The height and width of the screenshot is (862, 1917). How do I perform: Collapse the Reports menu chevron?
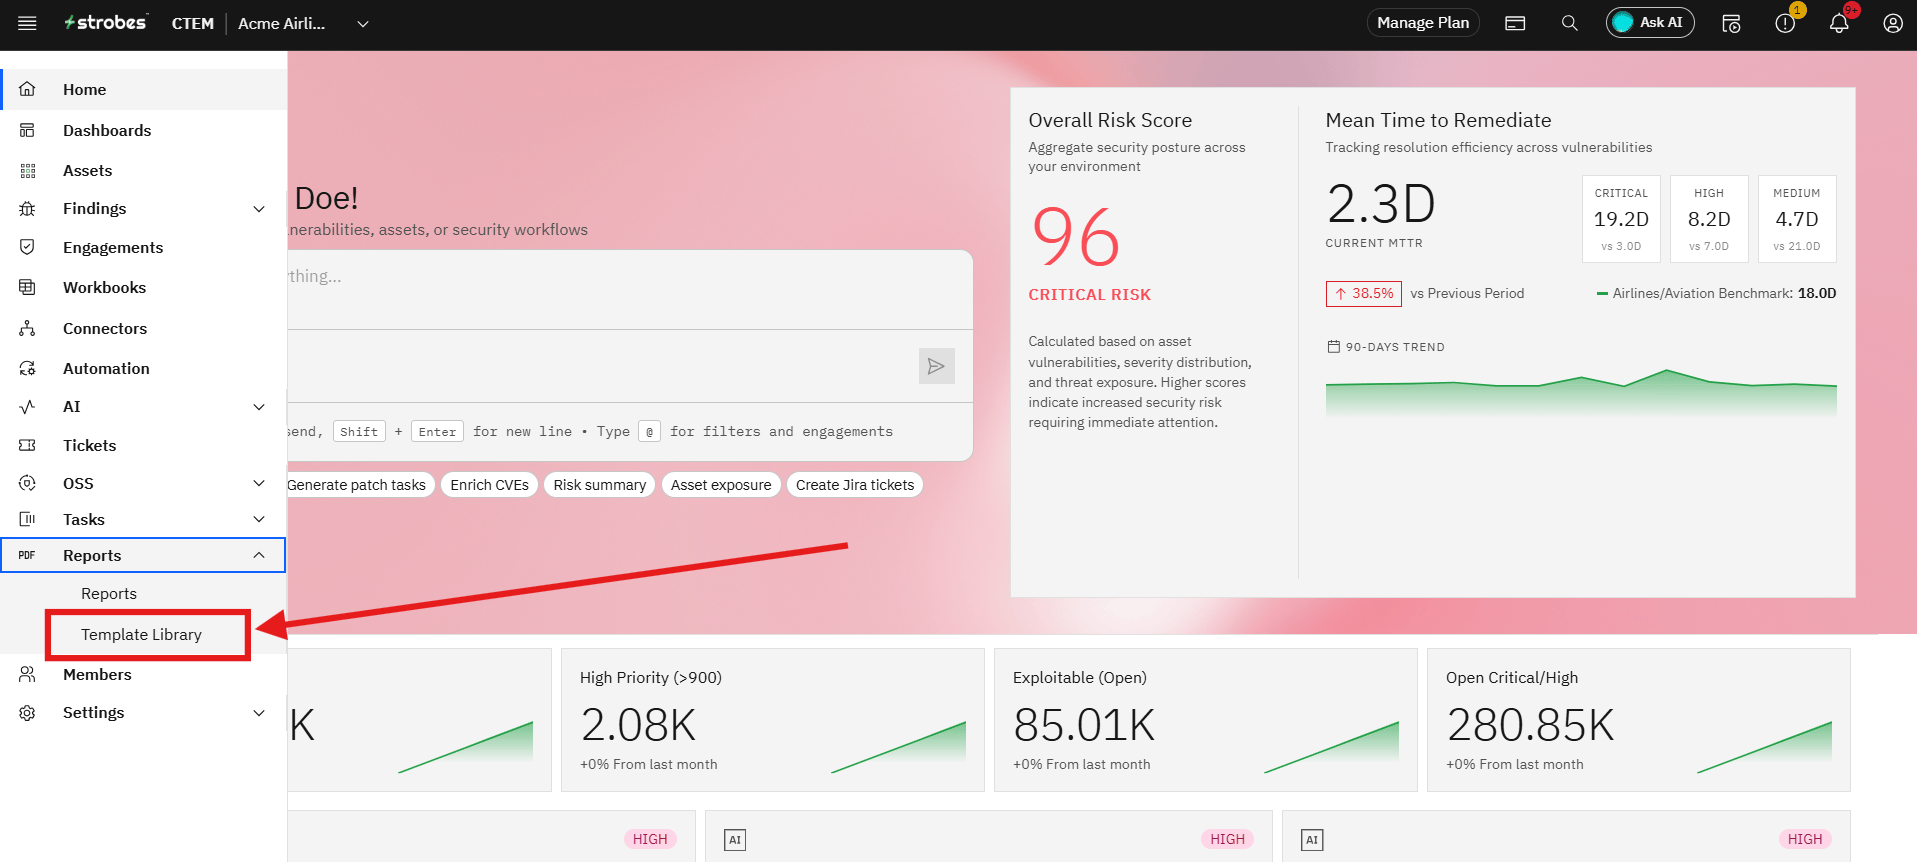259,555
